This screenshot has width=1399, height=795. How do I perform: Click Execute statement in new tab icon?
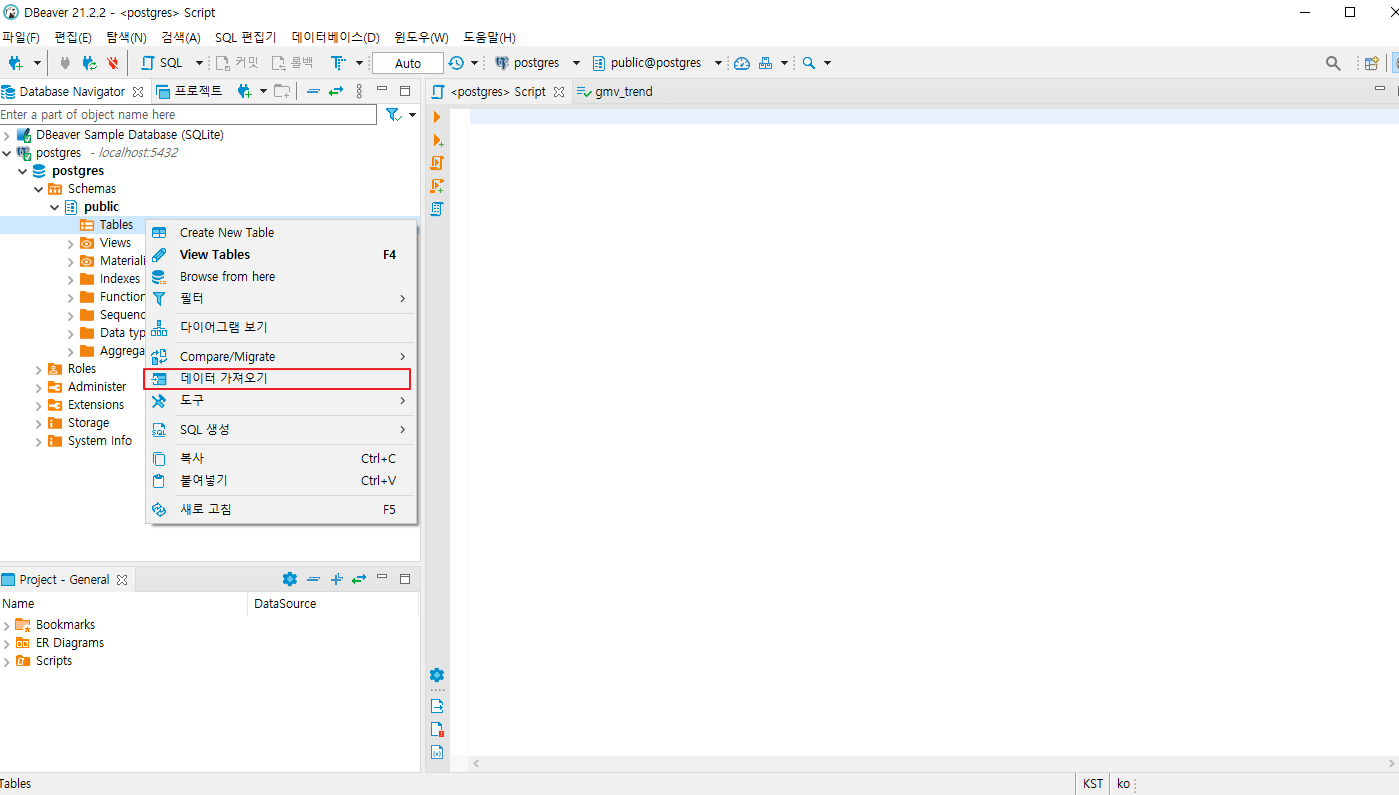(x=437, y=141)
